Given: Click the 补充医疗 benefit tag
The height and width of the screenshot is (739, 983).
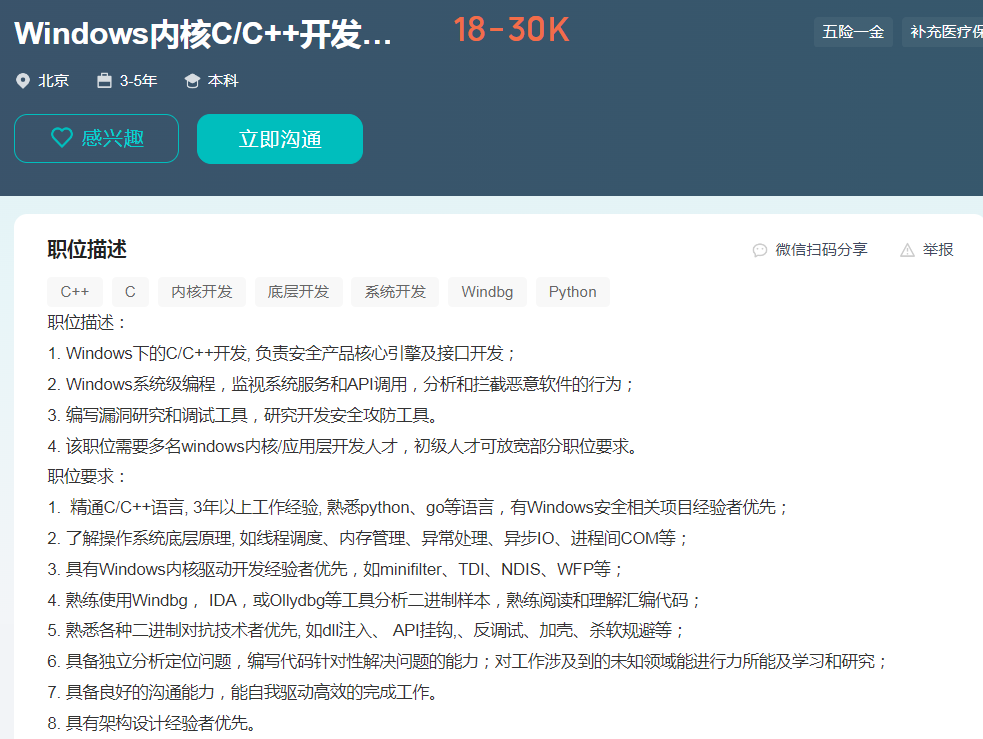Looking at the screenshot, I should click(942, 32).
